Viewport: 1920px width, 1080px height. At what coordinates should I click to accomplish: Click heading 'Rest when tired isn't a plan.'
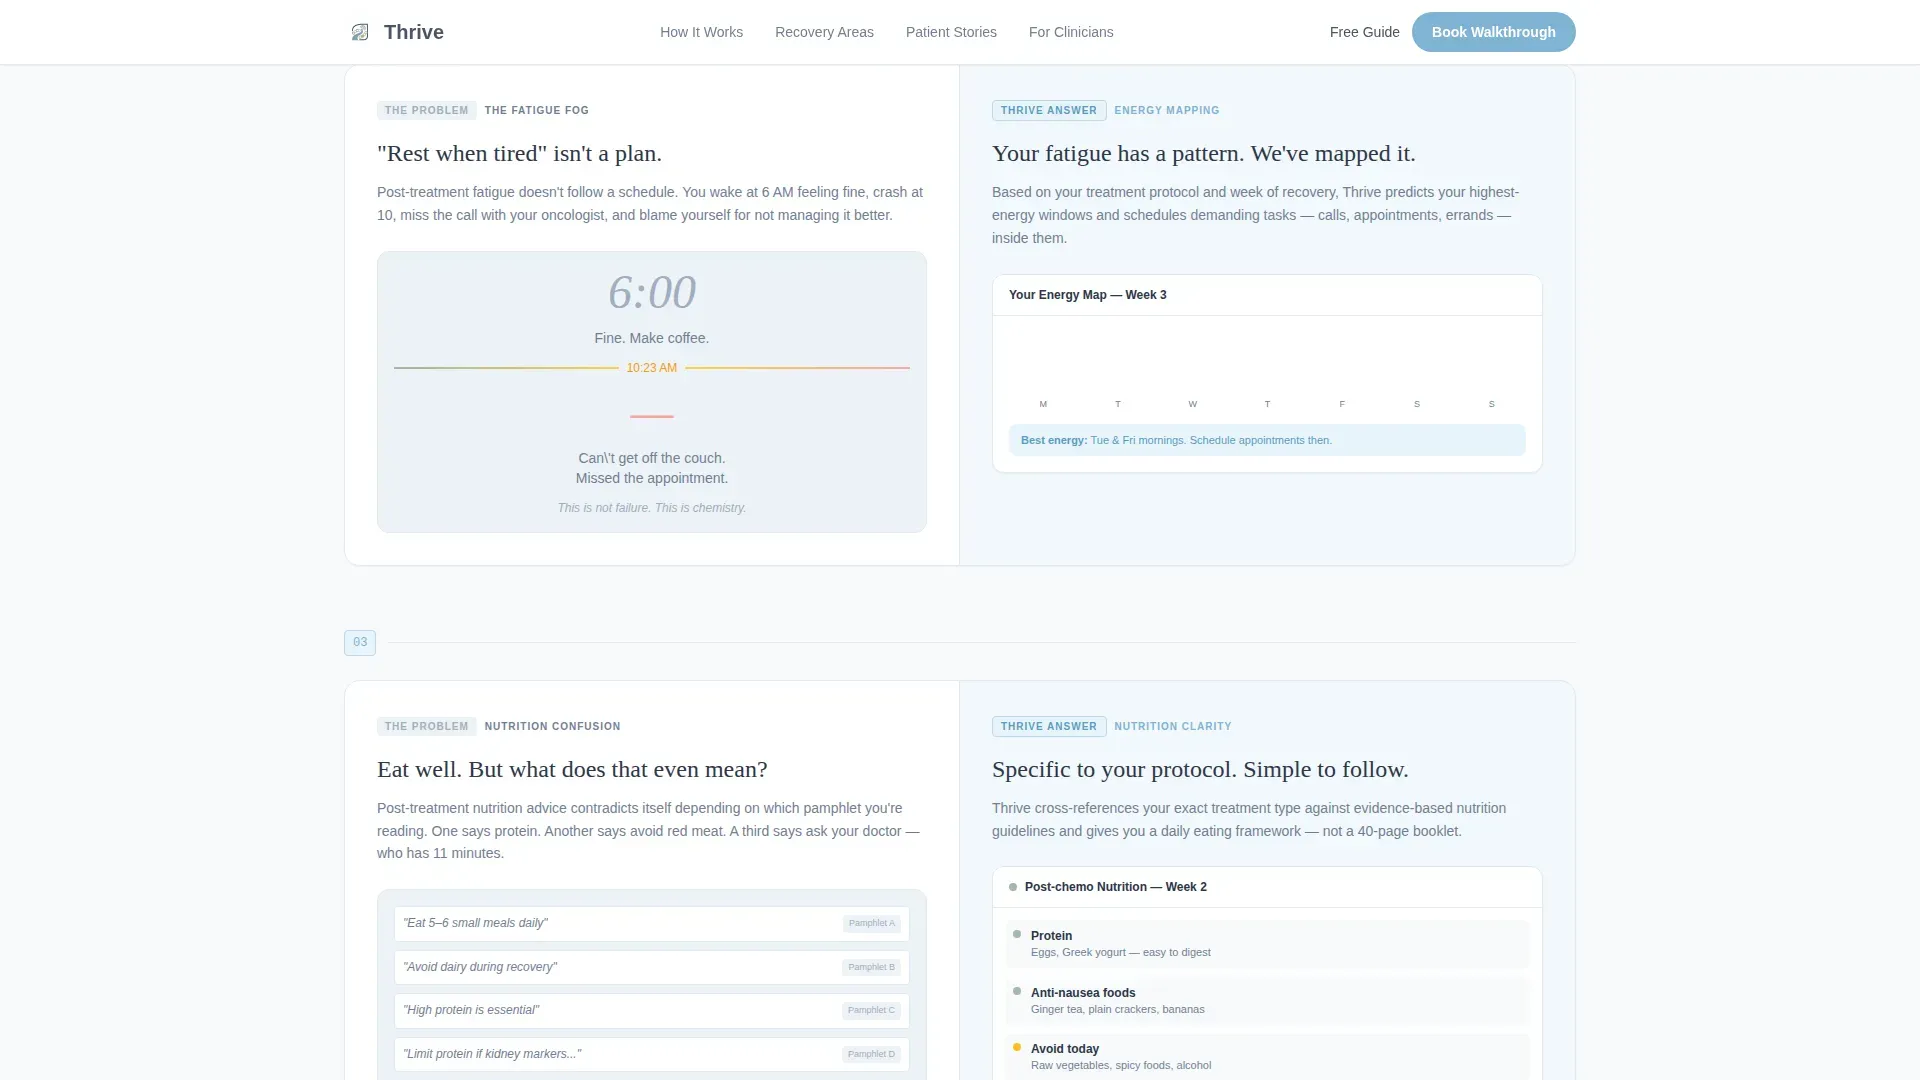point(519,154)
